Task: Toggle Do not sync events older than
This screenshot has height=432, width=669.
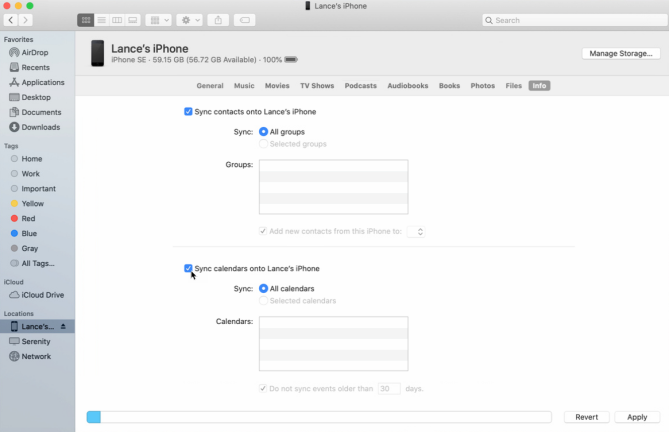Action: coord(263,389)
